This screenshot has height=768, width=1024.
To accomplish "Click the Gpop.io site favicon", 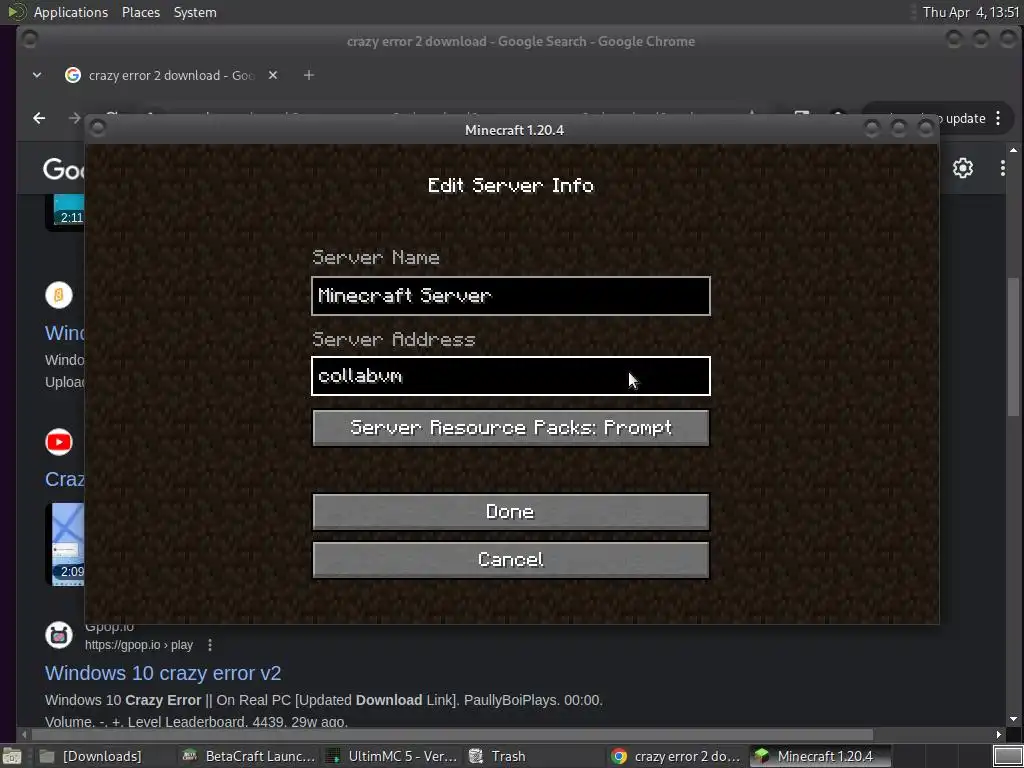I will point(59,635).
